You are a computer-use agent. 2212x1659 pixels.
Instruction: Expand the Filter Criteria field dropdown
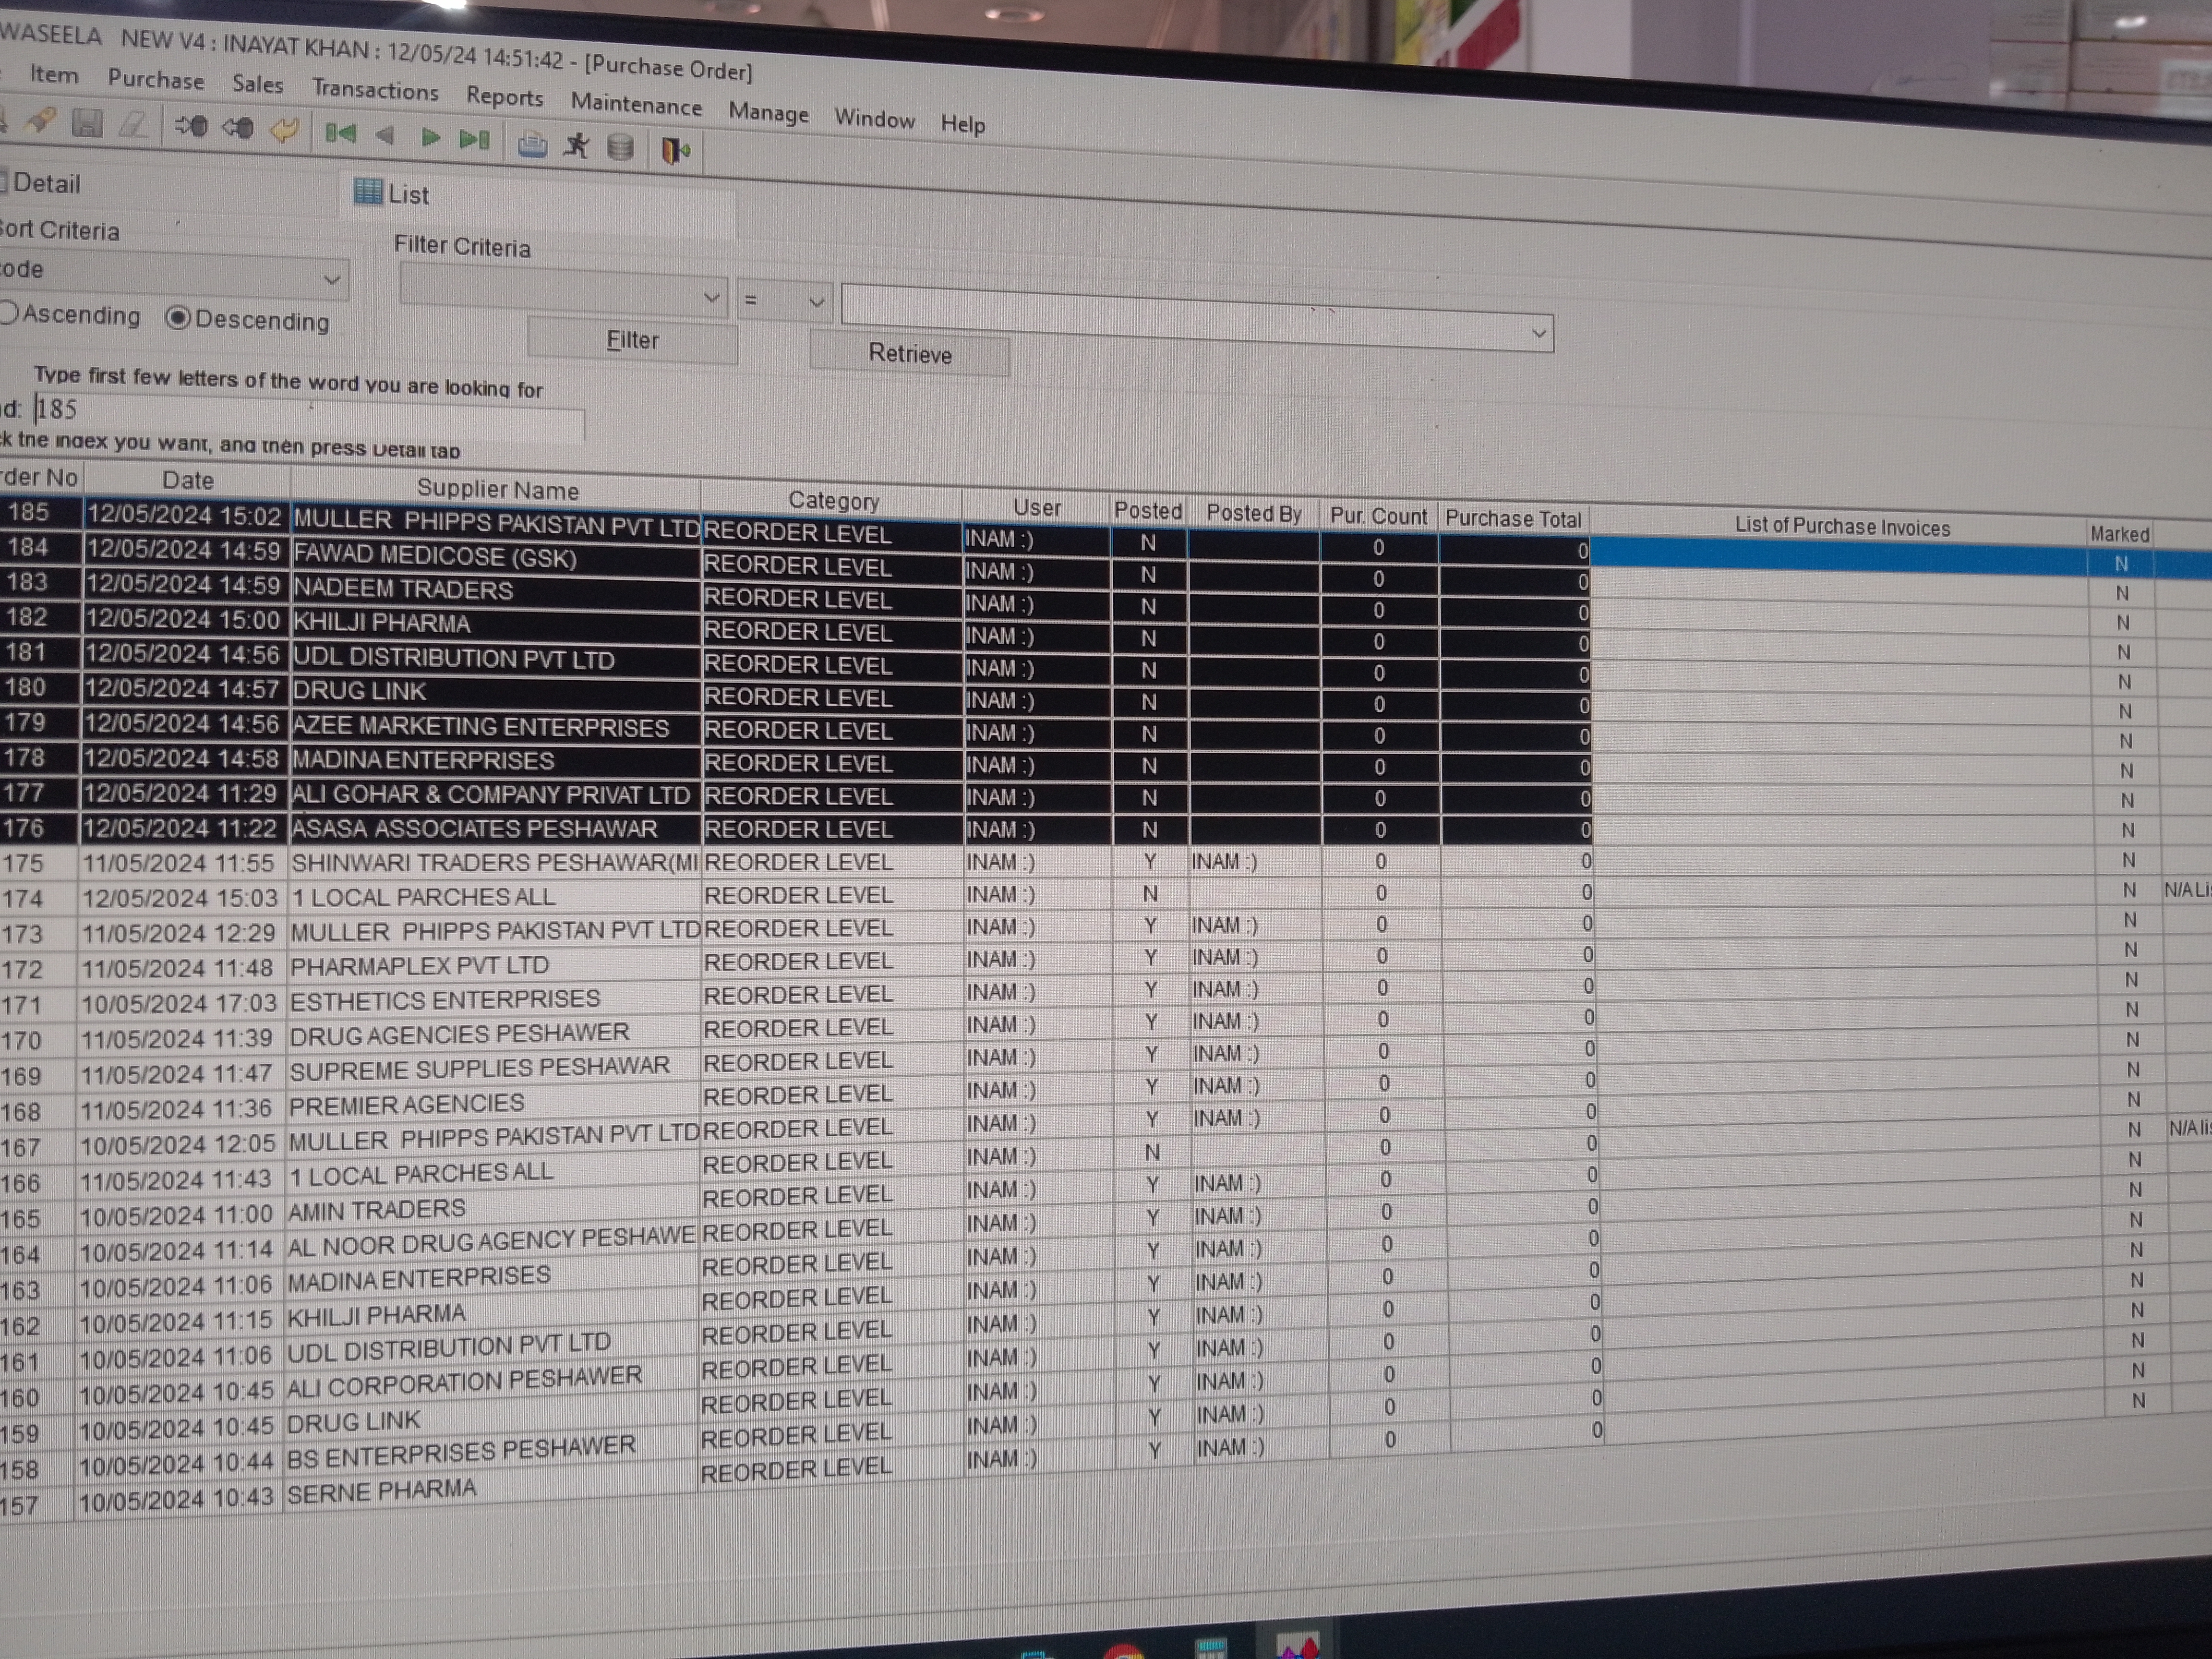click(x=711, y=297)
